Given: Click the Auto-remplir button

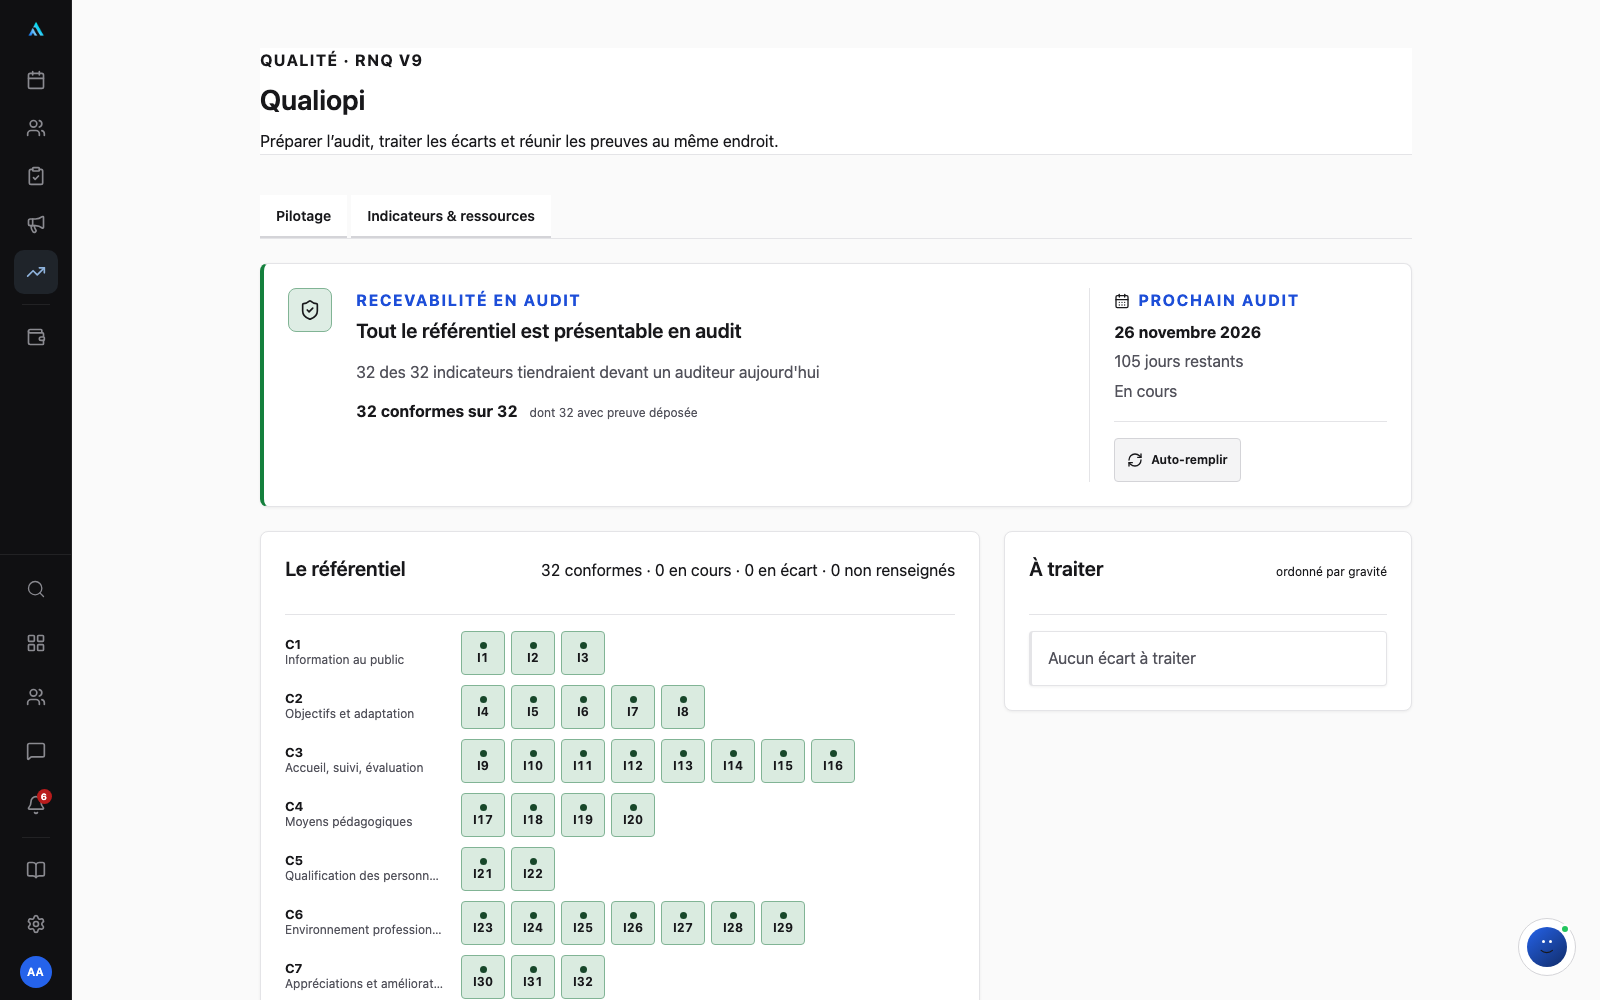Looking at the screenshot, I should 1177,460.
